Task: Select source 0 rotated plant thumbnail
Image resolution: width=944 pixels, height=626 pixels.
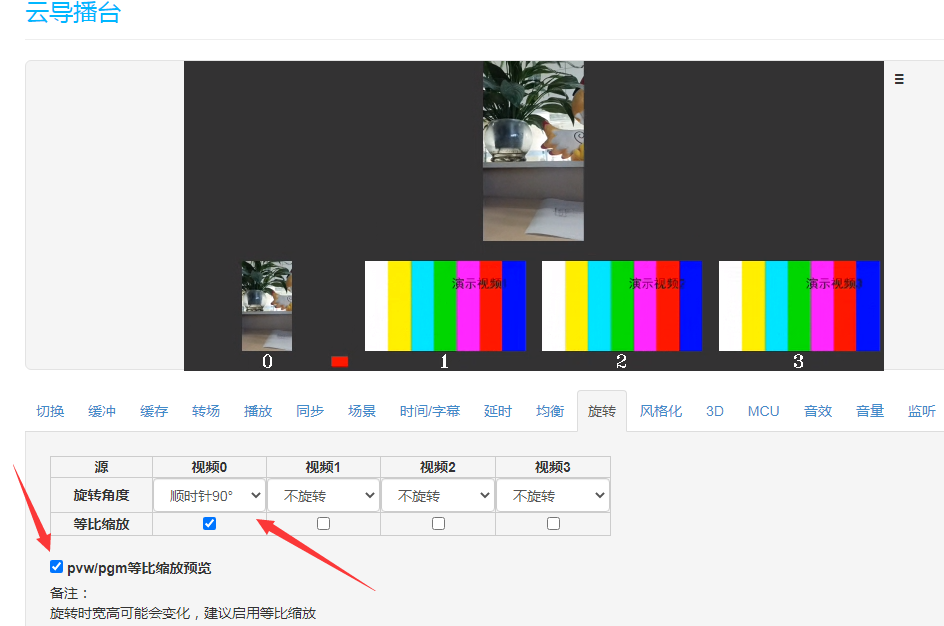Action: click(x=267, y=306)
